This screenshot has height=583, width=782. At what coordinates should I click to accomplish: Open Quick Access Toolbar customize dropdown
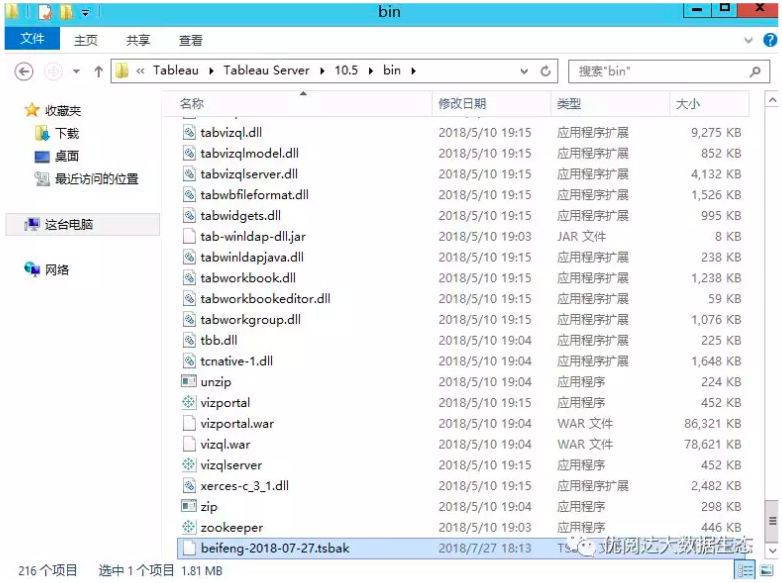pyautogui.click(x=86, y=12)
